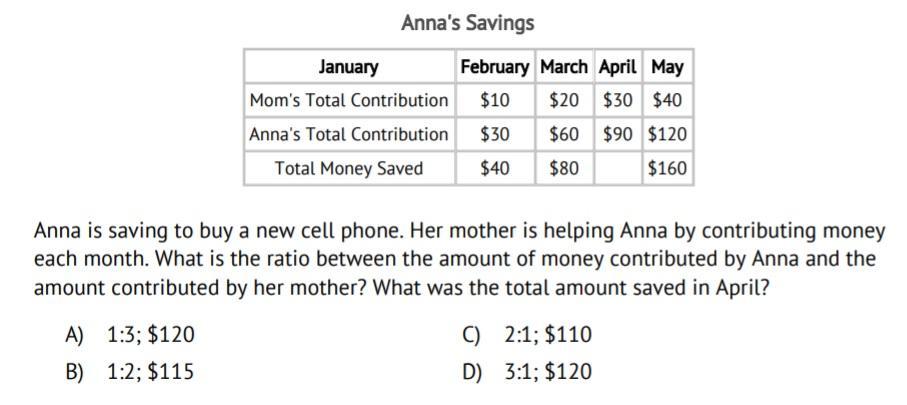This screenshot has height=405, width=907.
Task: Select answer option B 1:2; $115
Action: (130, 371)
